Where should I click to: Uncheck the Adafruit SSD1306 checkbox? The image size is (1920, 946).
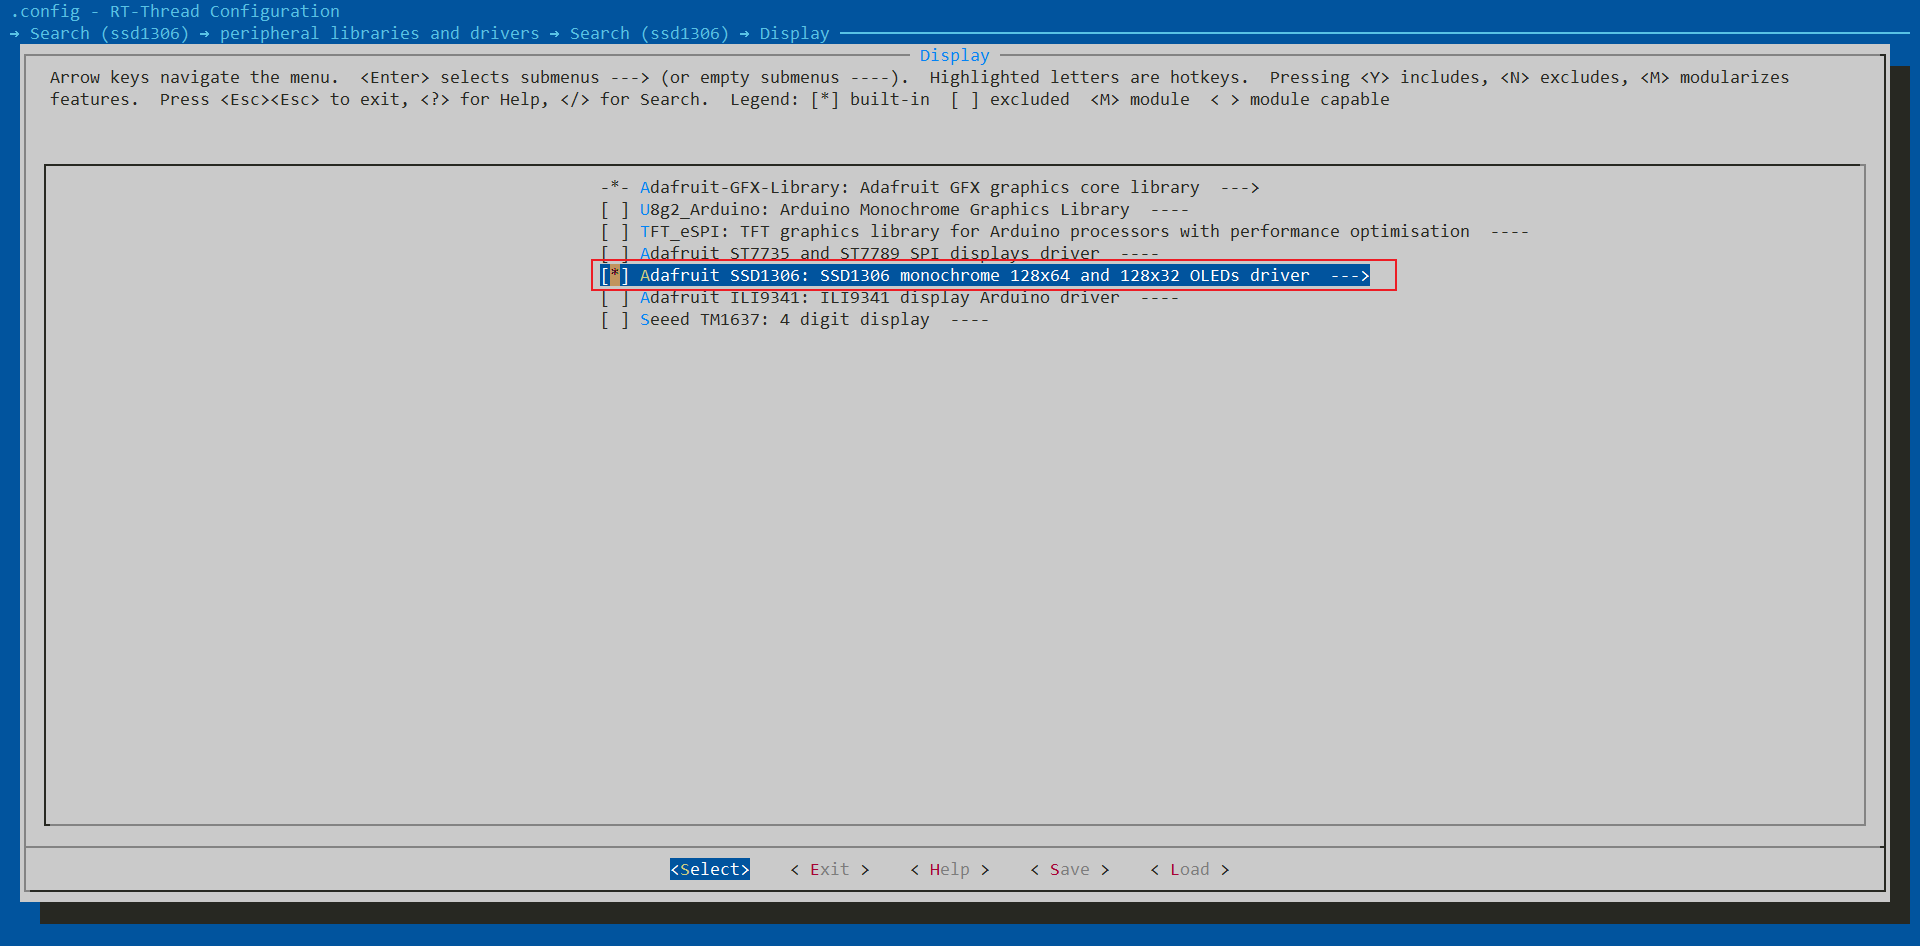(614, 276)
